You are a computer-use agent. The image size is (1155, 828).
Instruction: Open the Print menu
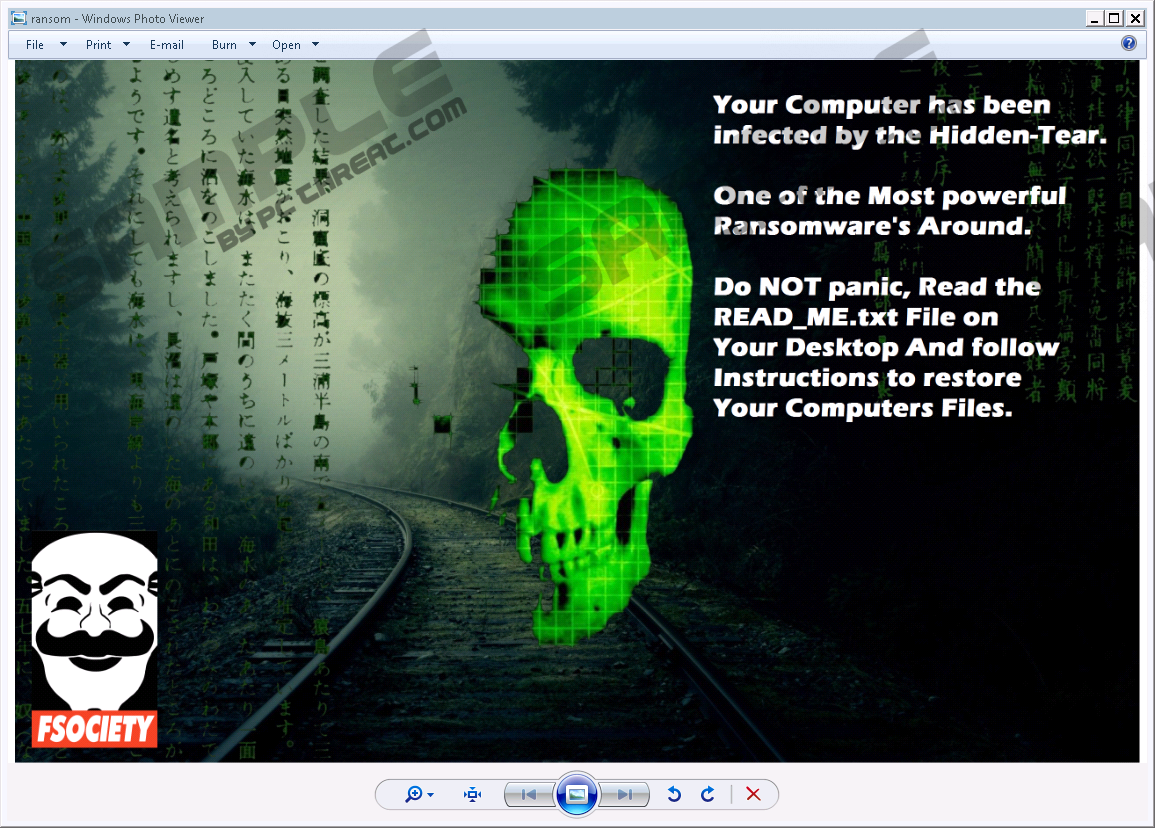point(98,45)
